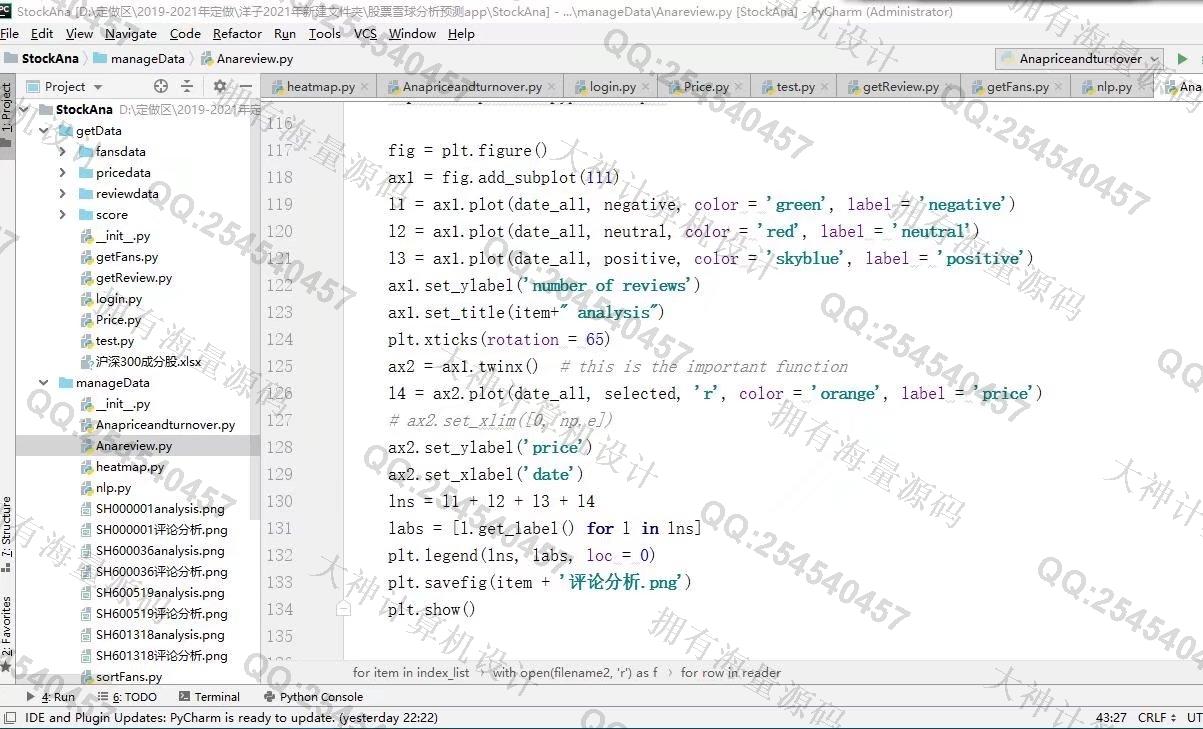The height and width of the screenshot is (729, 1203).
Task: Open the VCS menu
Action: point(365,33)
